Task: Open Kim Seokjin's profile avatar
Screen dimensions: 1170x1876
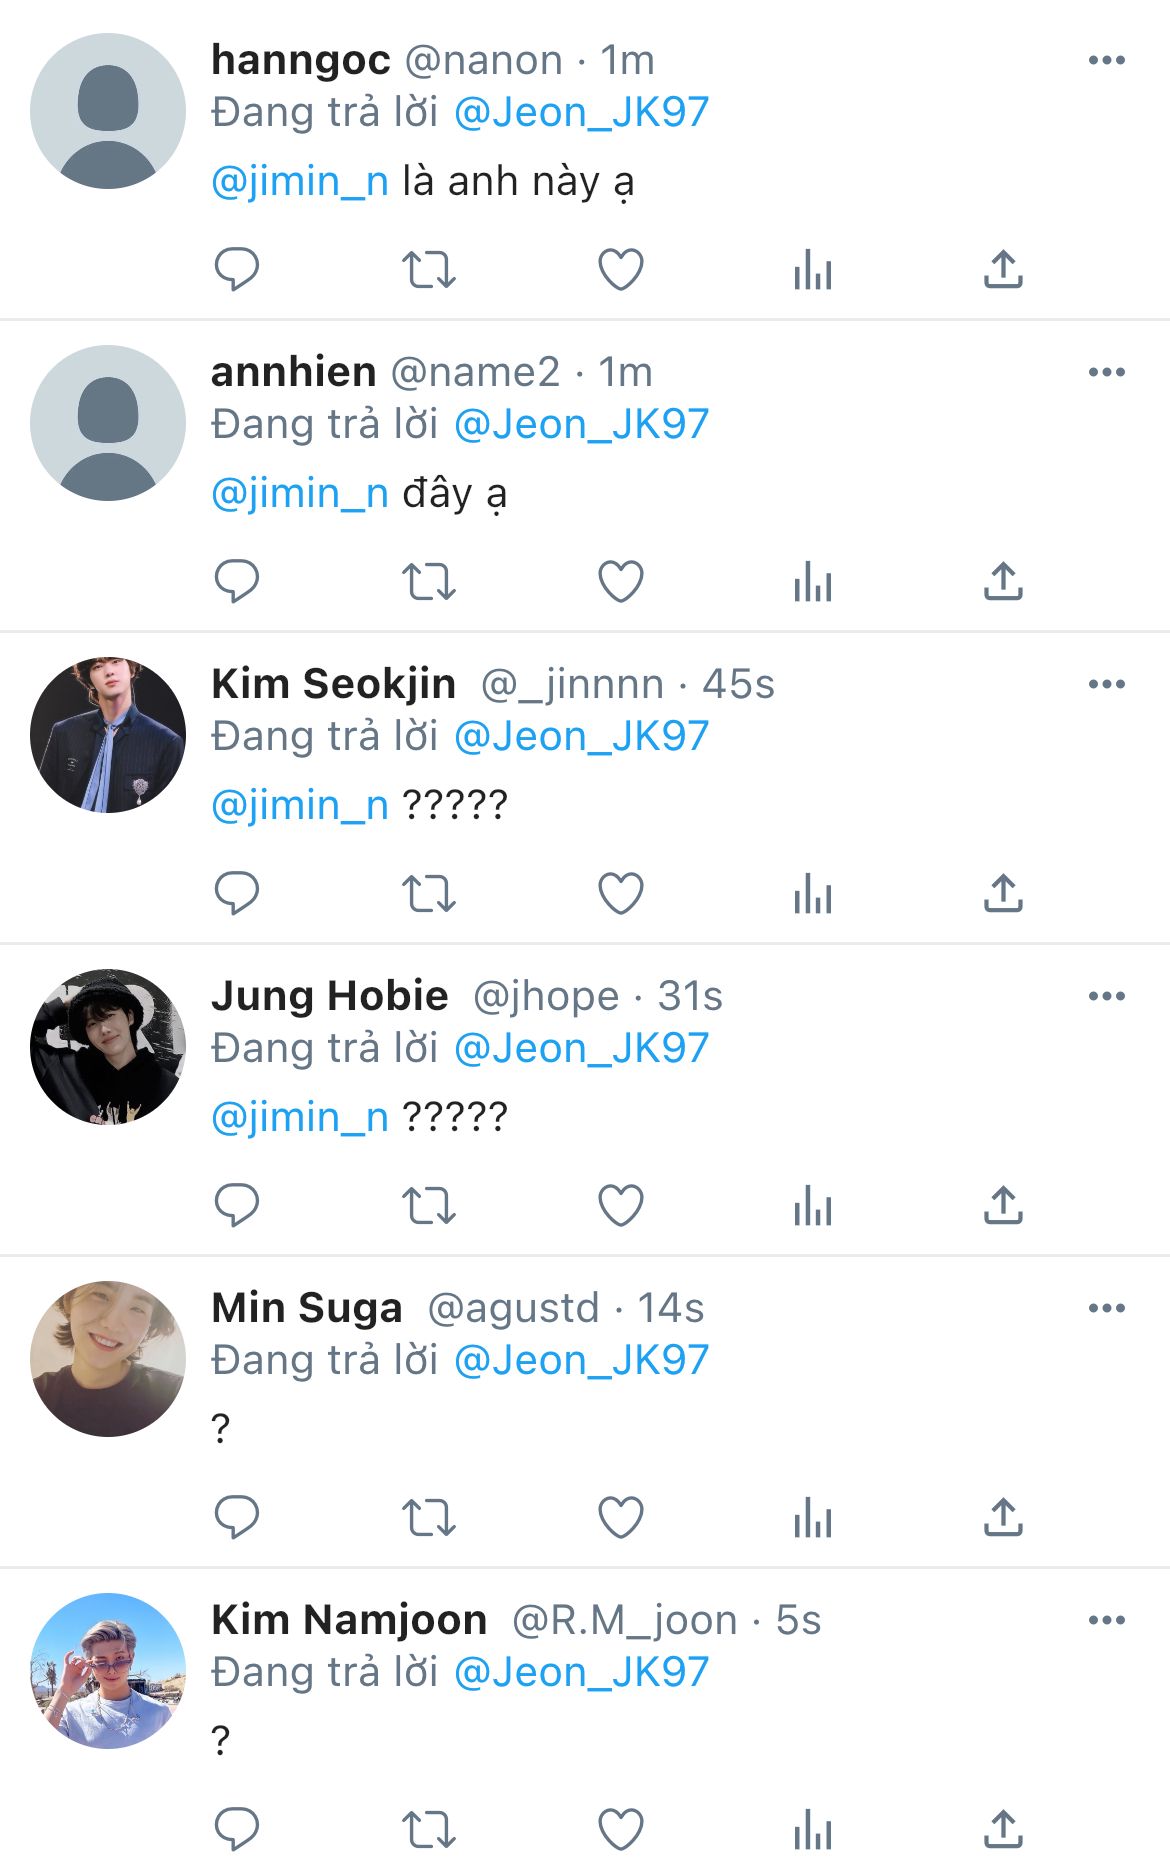Action: click(x=108, y=734)
